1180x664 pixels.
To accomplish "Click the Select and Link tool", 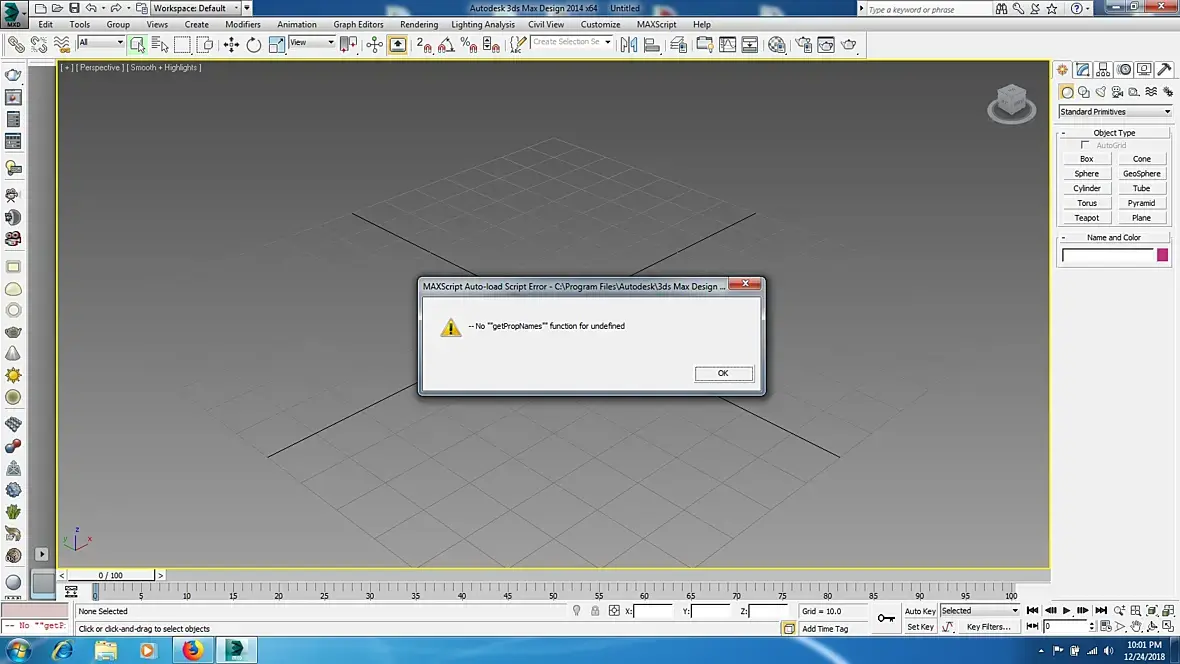I will tap(16, 45).
